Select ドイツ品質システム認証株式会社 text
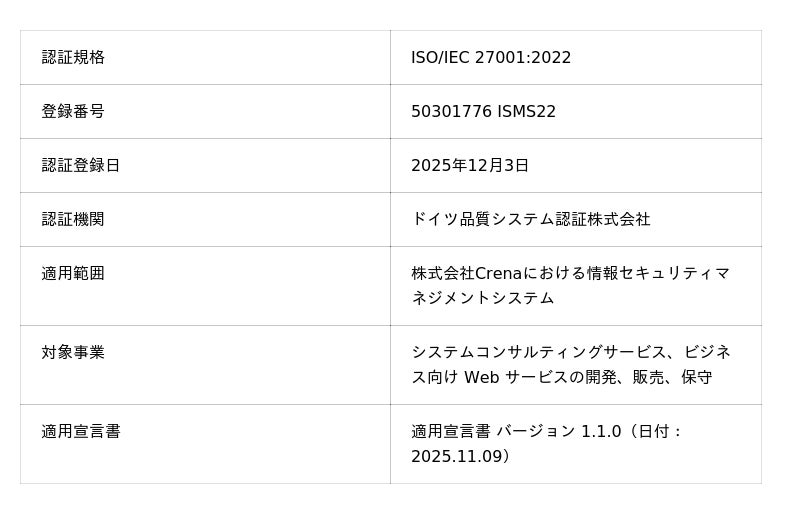This screenshot has height=514, width=800. tap(530, 219)
